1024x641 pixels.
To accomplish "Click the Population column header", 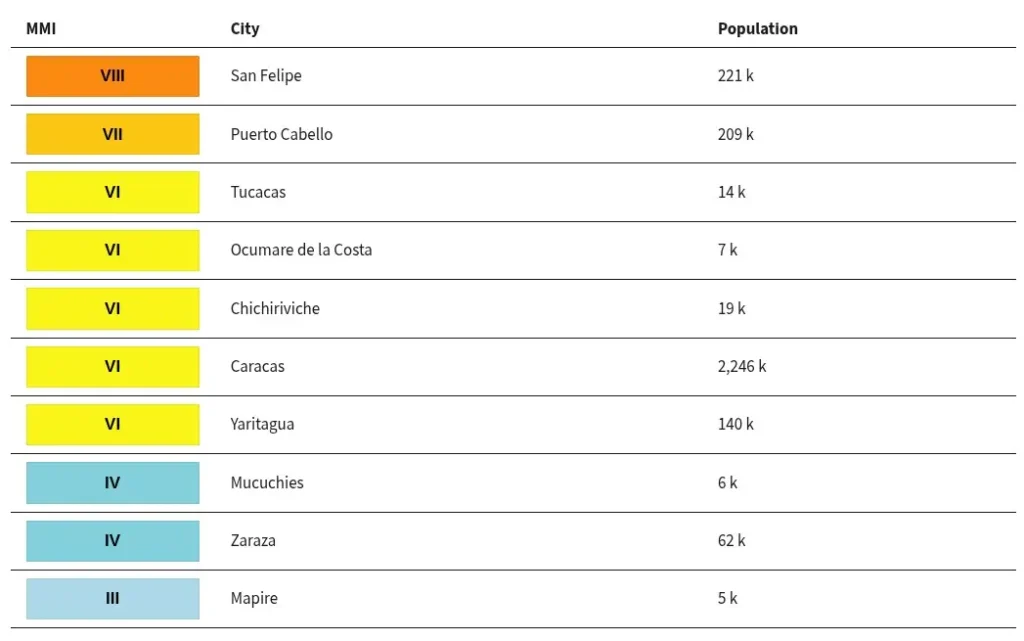I will coord(758,29).
